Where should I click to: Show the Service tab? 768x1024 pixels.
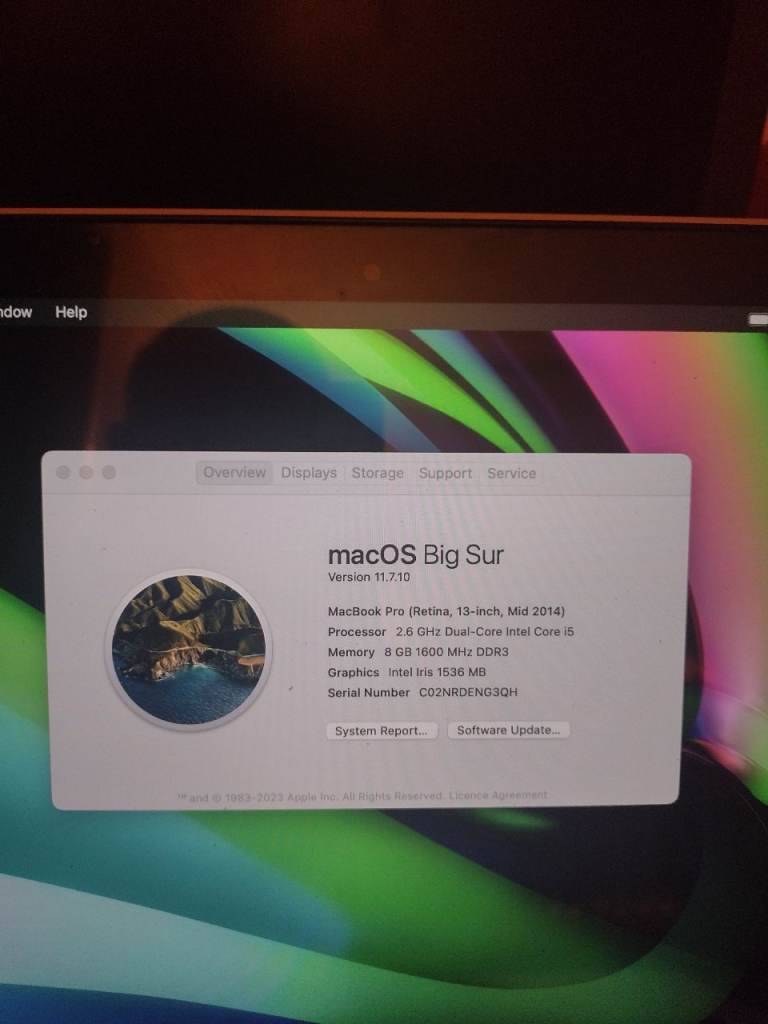511,473
